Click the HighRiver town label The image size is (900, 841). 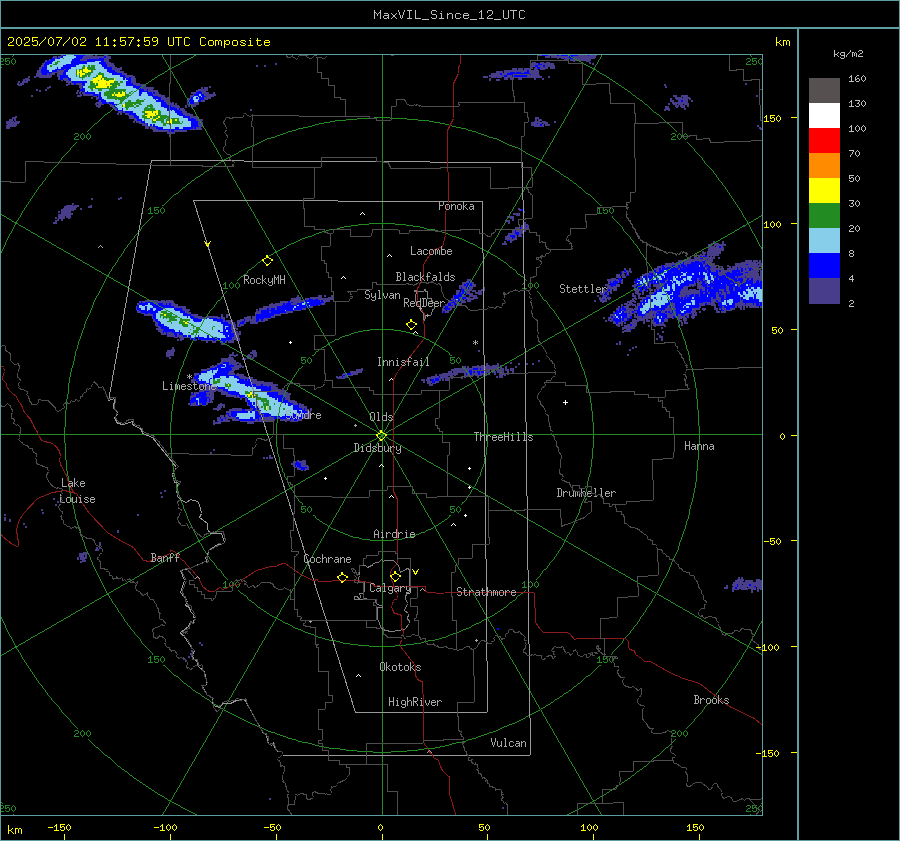coord(415,702)
